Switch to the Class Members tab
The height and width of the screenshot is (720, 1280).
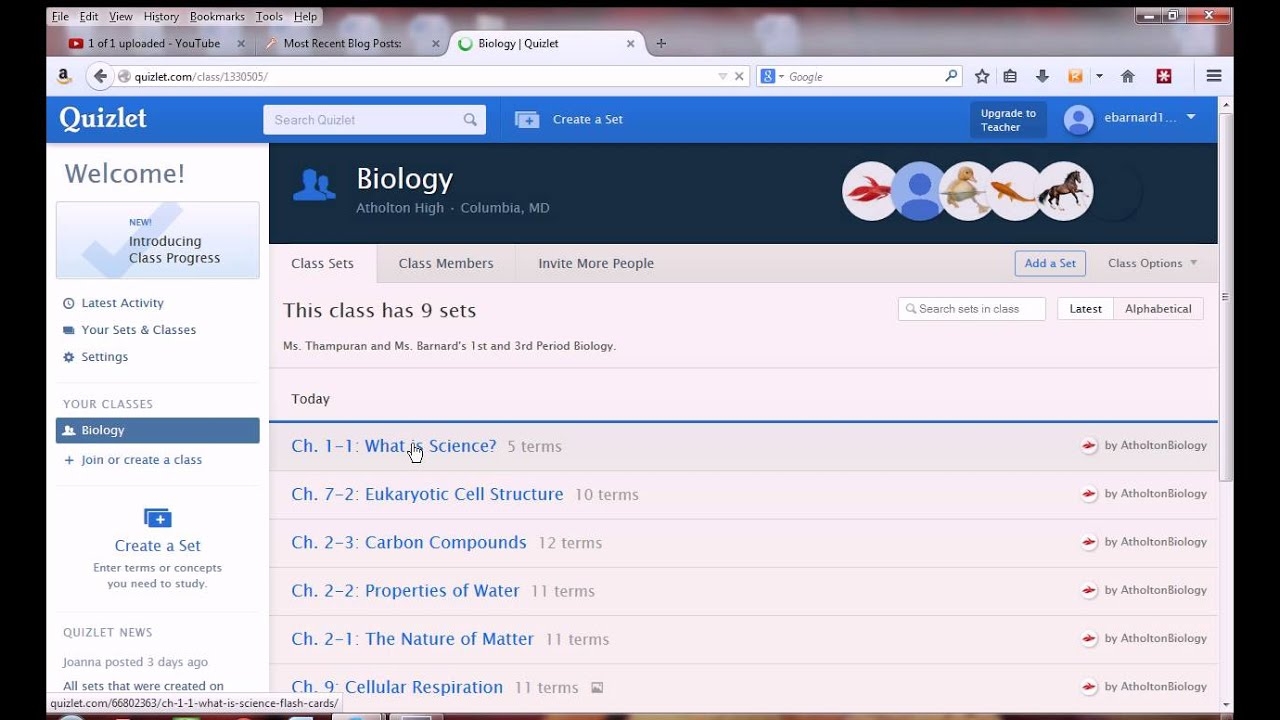click(x=445, y=263)
